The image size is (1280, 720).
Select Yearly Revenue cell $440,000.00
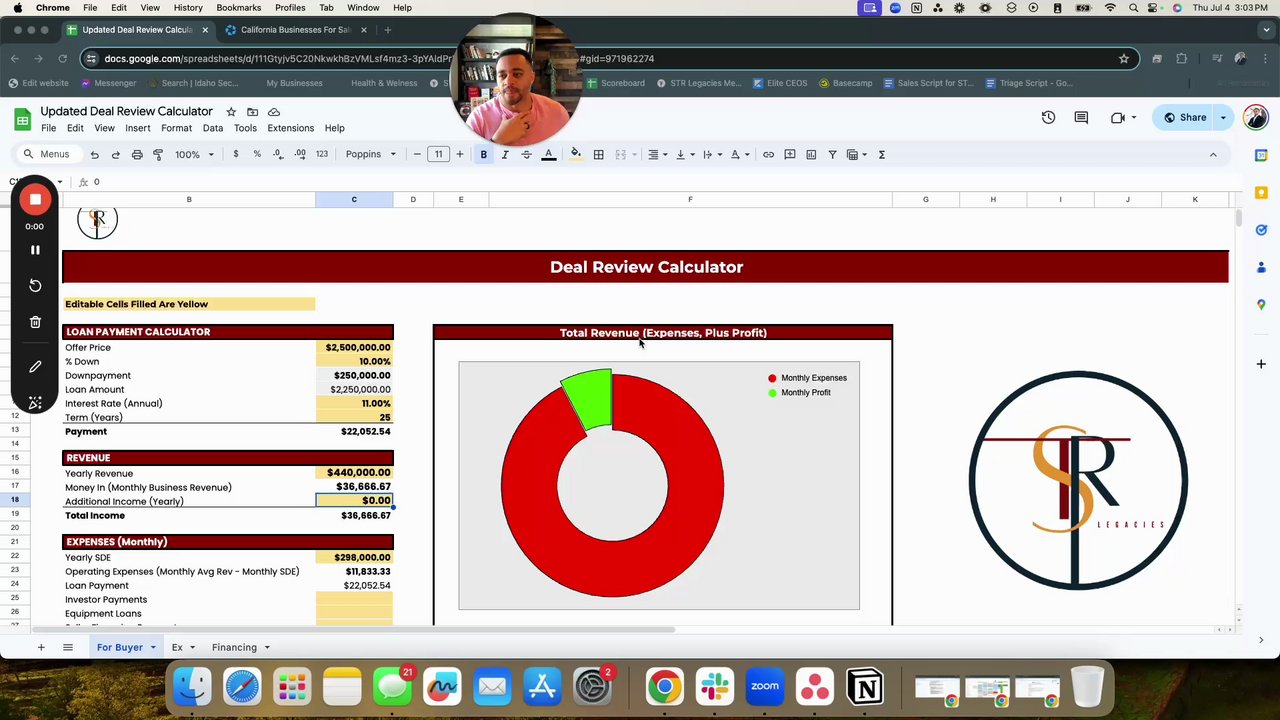pyautogui.click(x=354, y=472)
